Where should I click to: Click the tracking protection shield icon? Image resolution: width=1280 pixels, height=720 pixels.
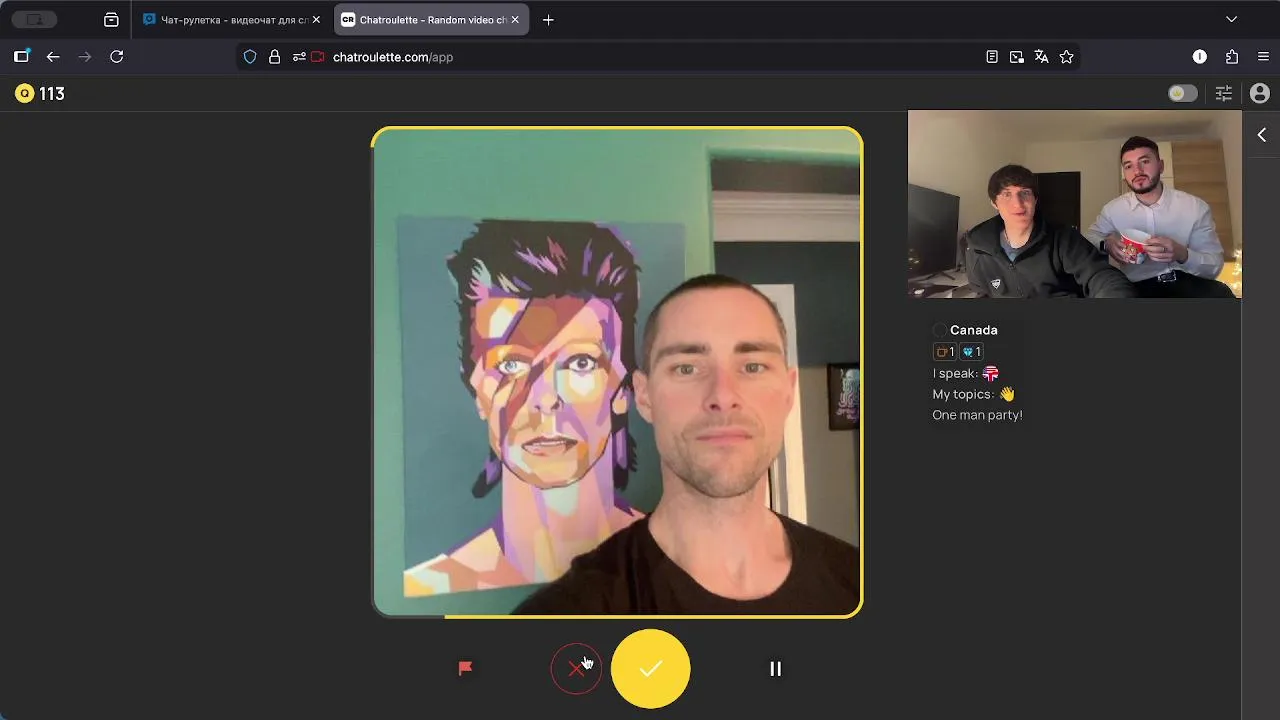(x=250, y=57)
